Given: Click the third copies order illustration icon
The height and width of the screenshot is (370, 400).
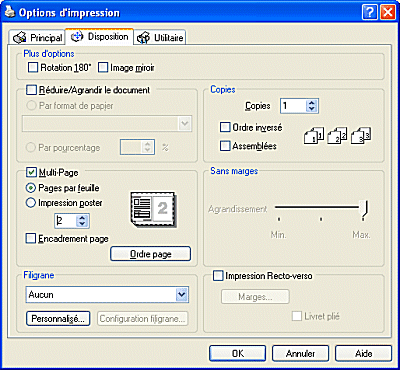Looking at the screenshot, I should pyautogui.click(x=361, y=136).
